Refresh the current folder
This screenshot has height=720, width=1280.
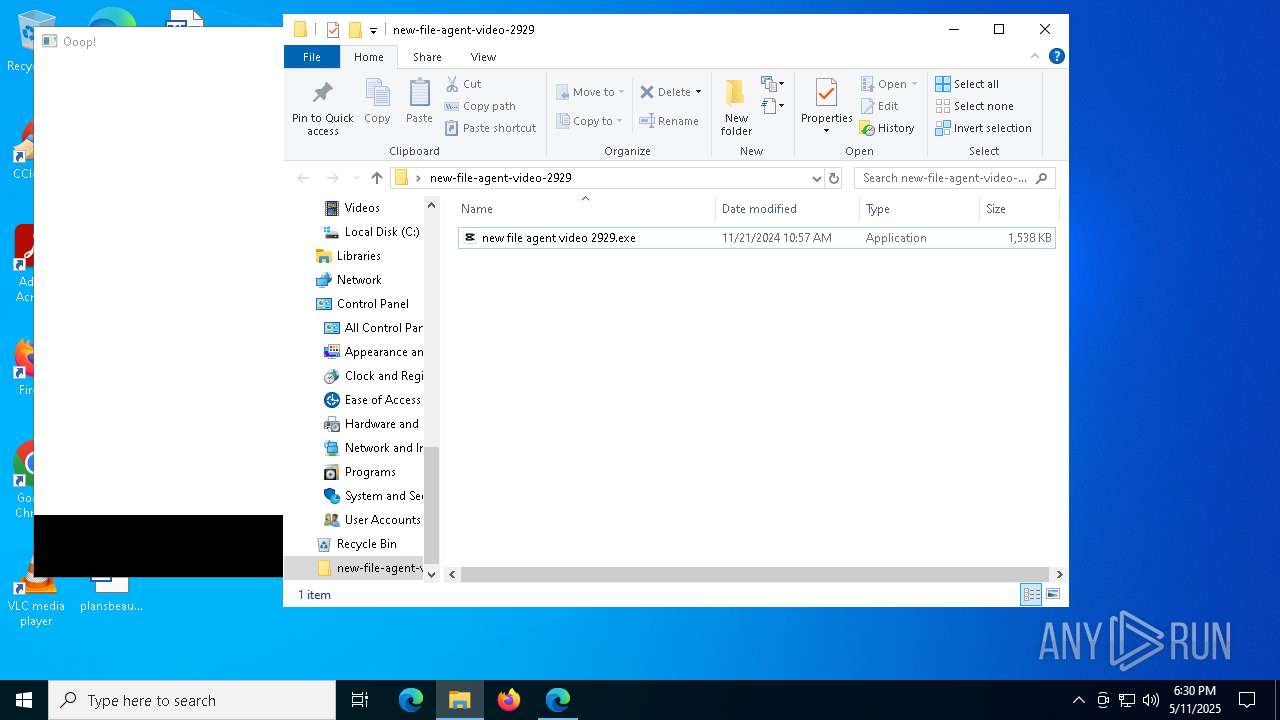point(834,178)
